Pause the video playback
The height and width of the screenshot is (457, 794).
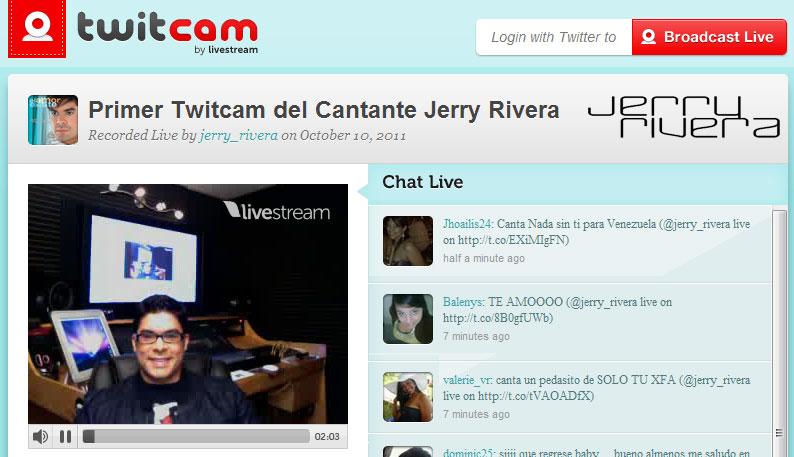click(65, 436)
